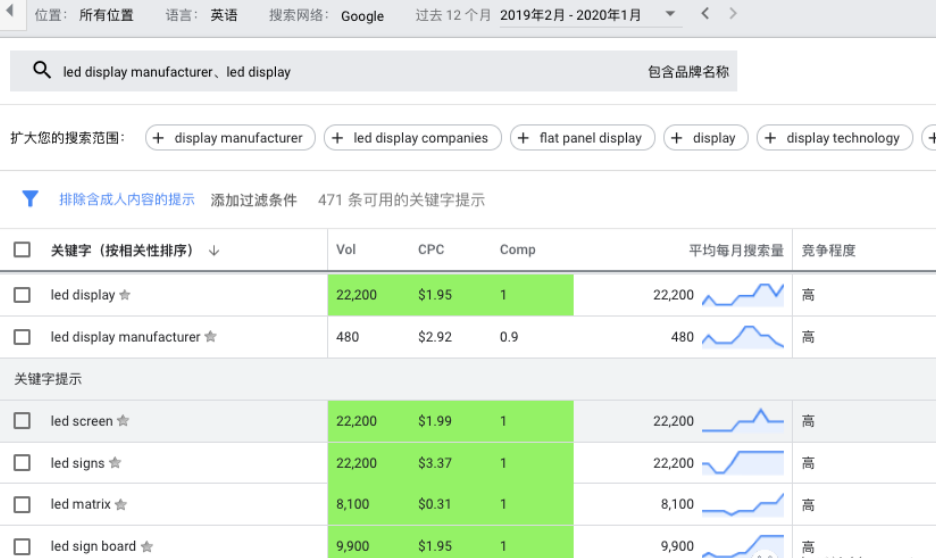936x558 pixels.
Task: Check the 'led screen' row checkbox
Action: coord(22,421)
